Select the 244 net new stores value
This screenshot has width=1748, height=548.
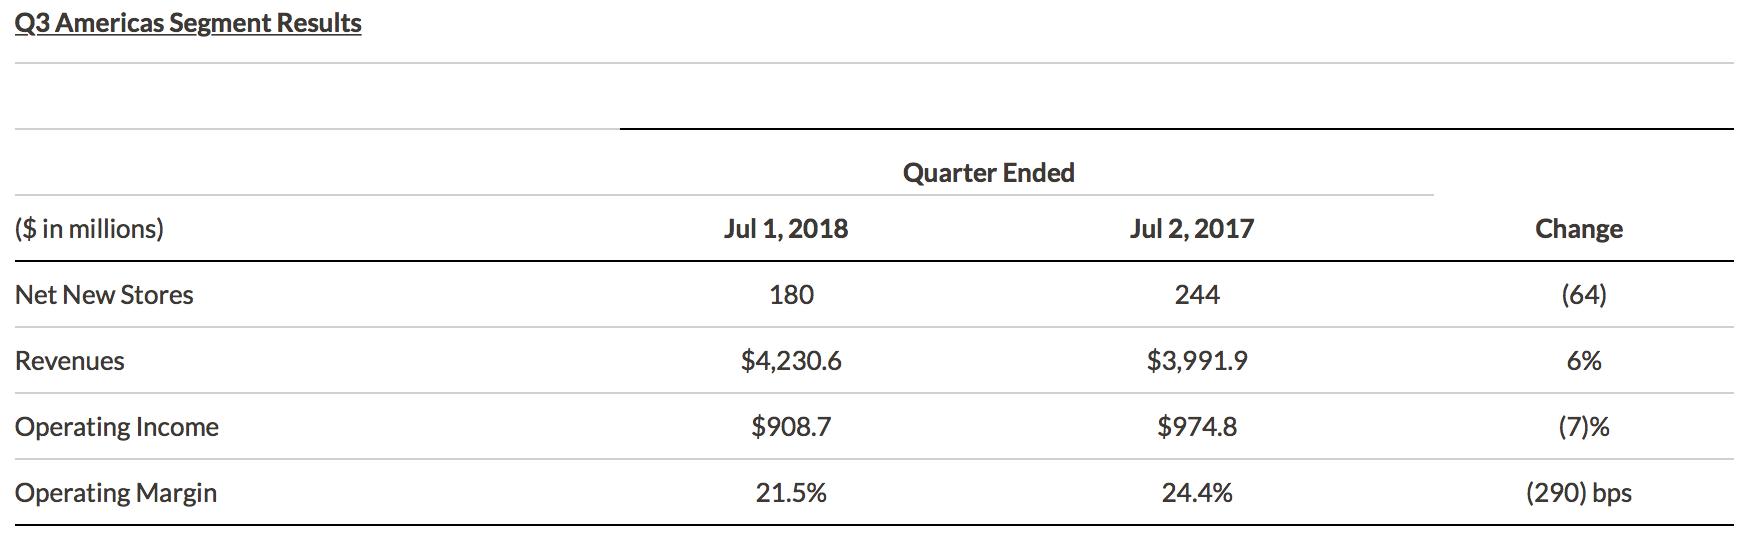(x=1197, y=295)
